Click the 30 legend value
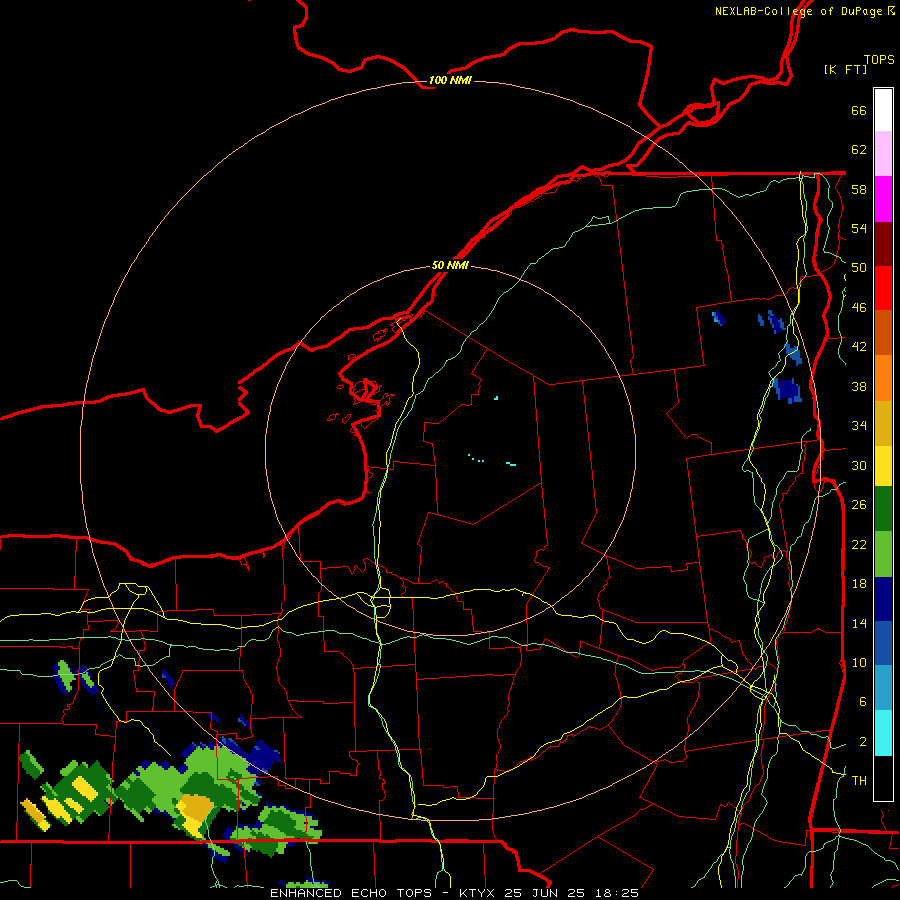 click(859, 465)
